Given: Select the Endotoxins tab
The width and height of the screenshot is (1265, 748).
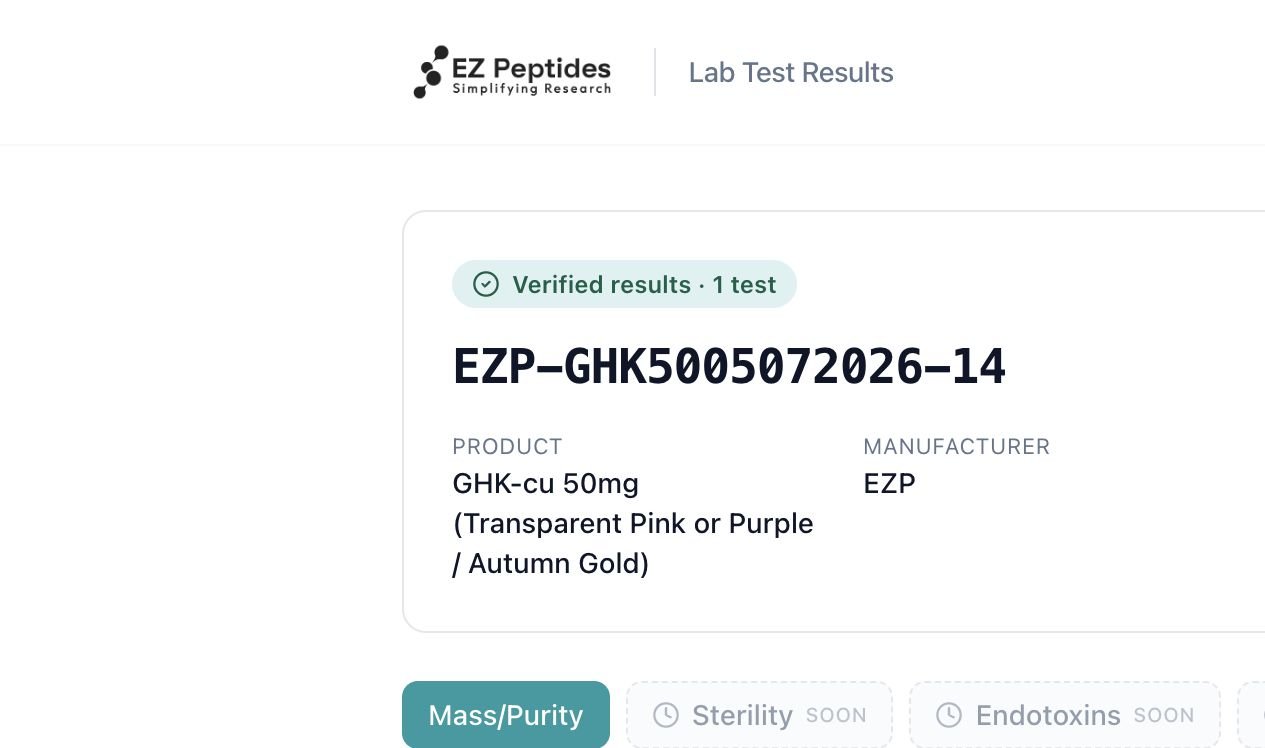Looking at the screenshot, I should click(1065, 715).
